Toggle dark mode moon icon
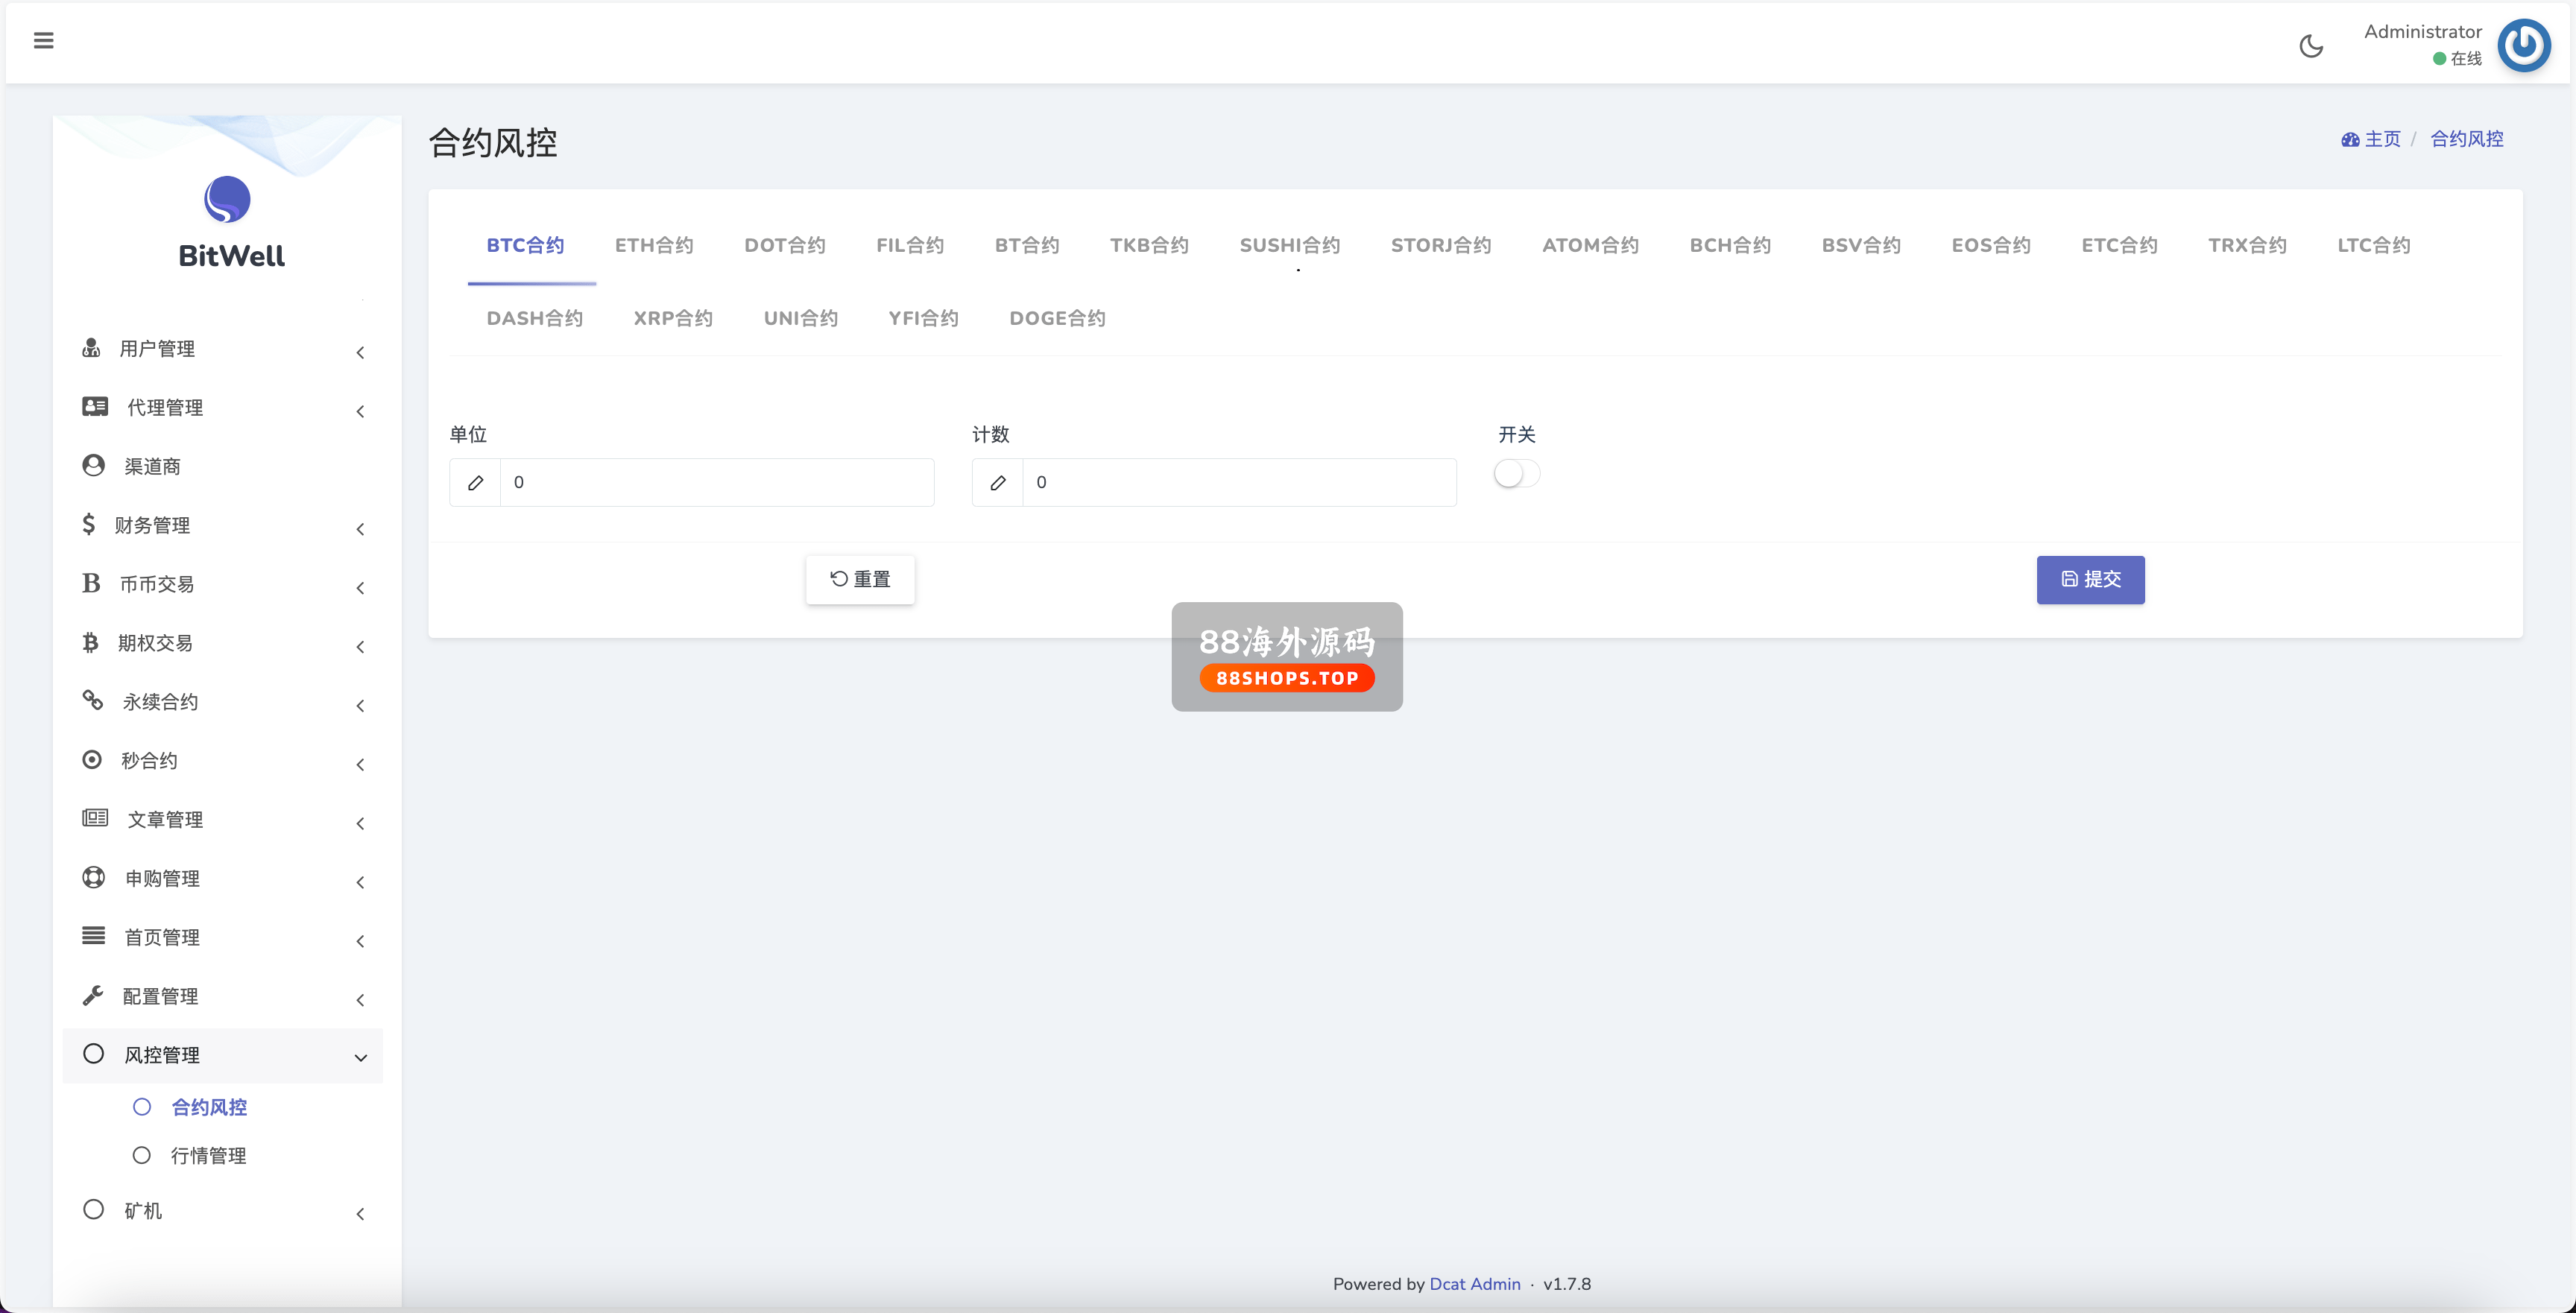Screen dimensions: 2576x1313 [2311, 46]
